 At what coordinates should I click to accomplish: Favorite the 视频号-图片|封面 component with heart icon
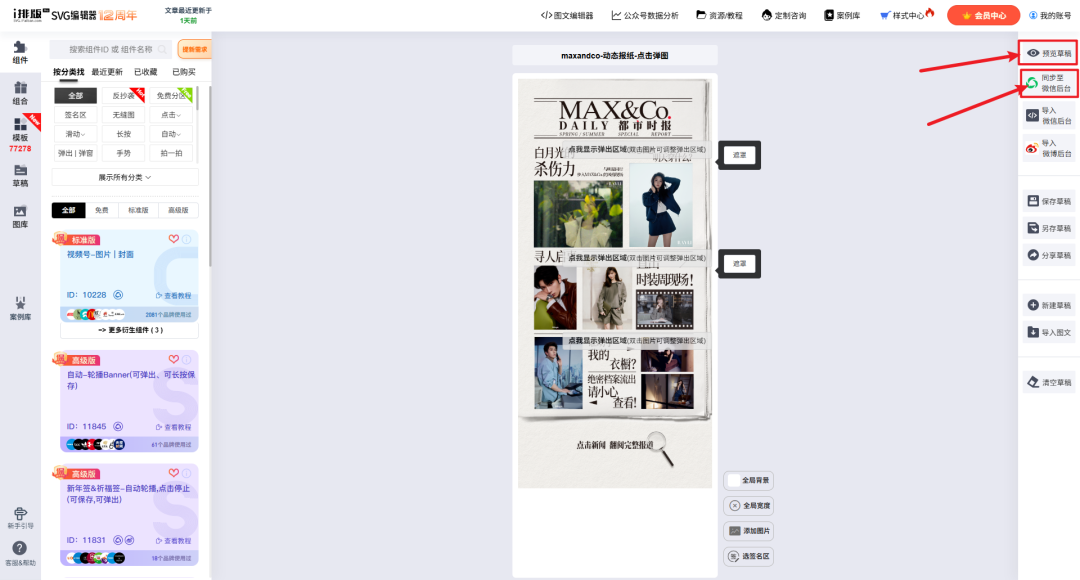pyautogui.click(x=174, y=239)
